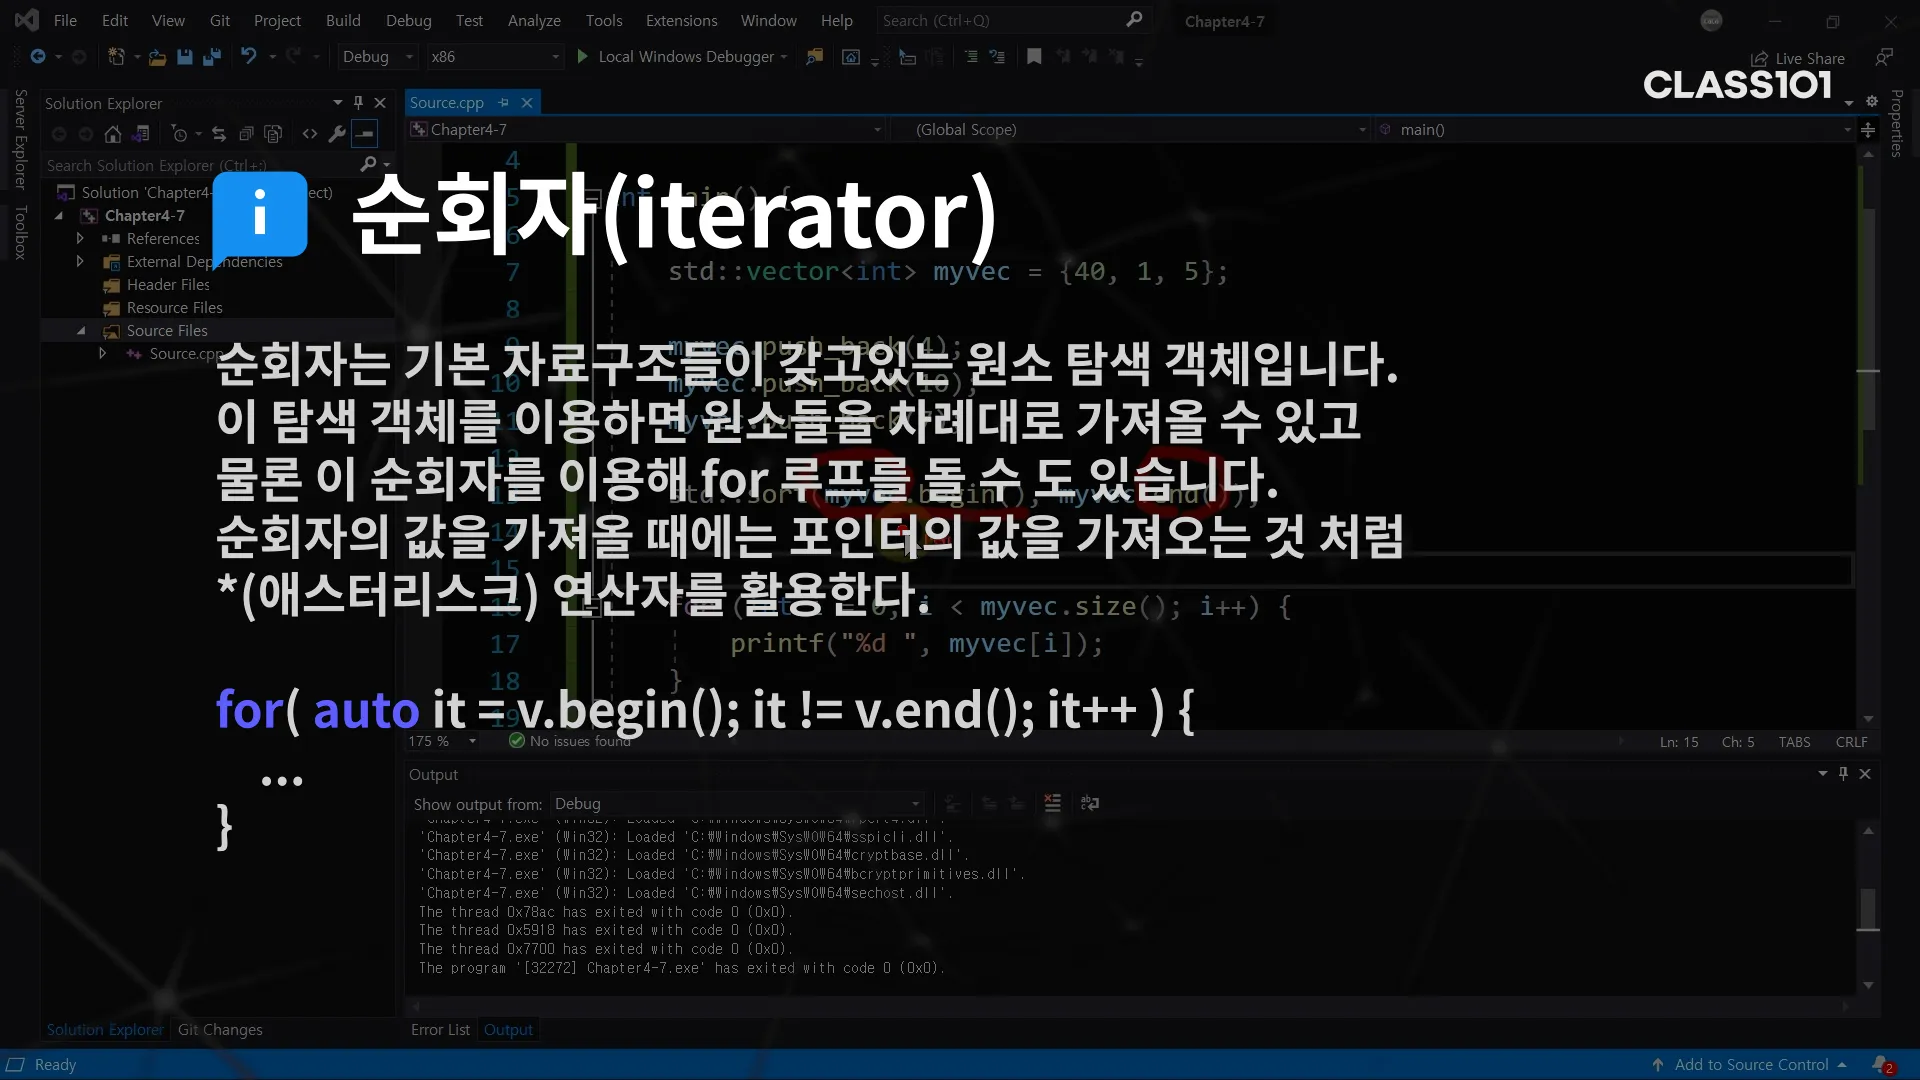Click Add to Source Control button
The image size is (1920, 1080).
coord(1751,1065)
